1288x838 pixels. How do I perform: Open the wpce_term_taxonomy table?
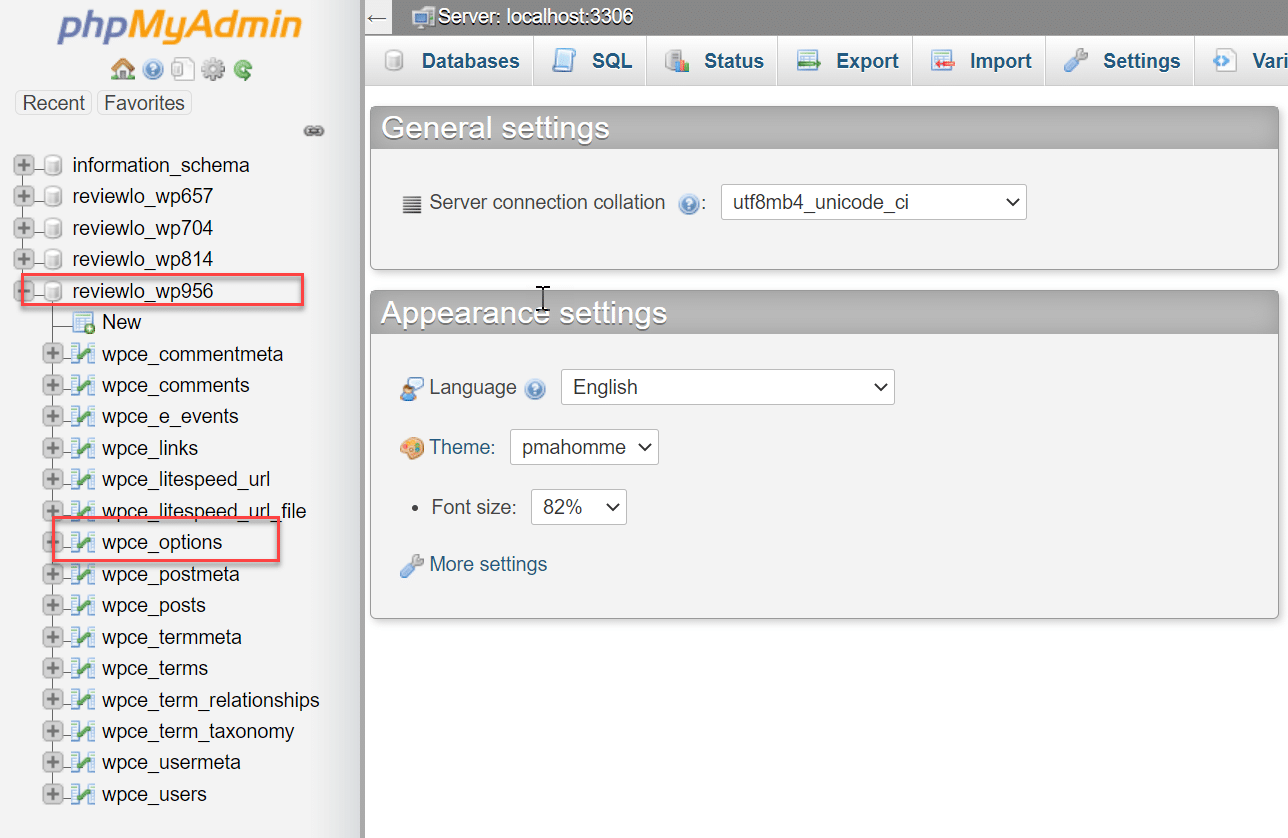pos(198,731)
